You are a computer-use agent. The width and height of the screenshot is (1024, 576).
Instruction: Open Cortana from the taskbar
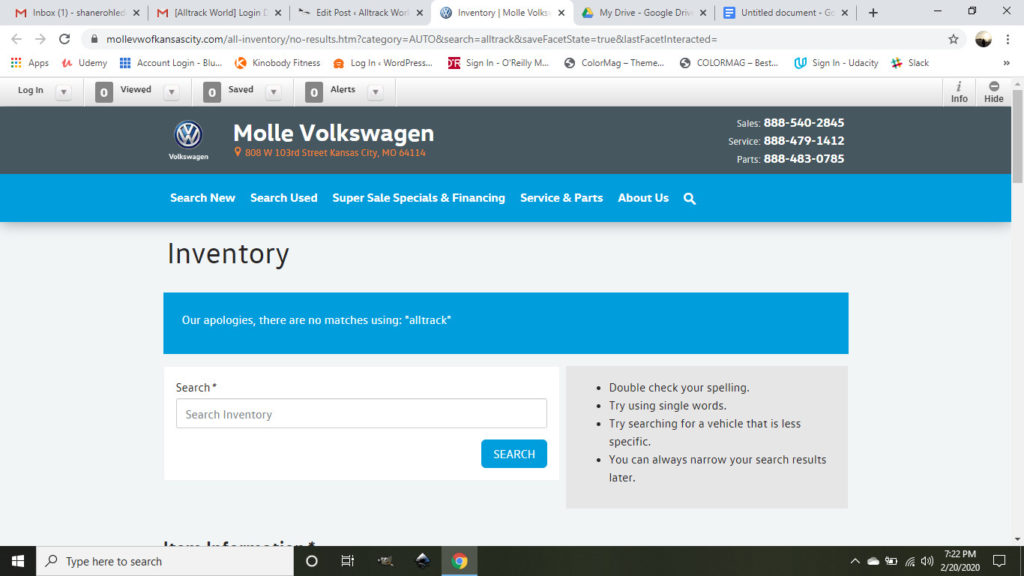pyautogui.click(x=312, y=561)
